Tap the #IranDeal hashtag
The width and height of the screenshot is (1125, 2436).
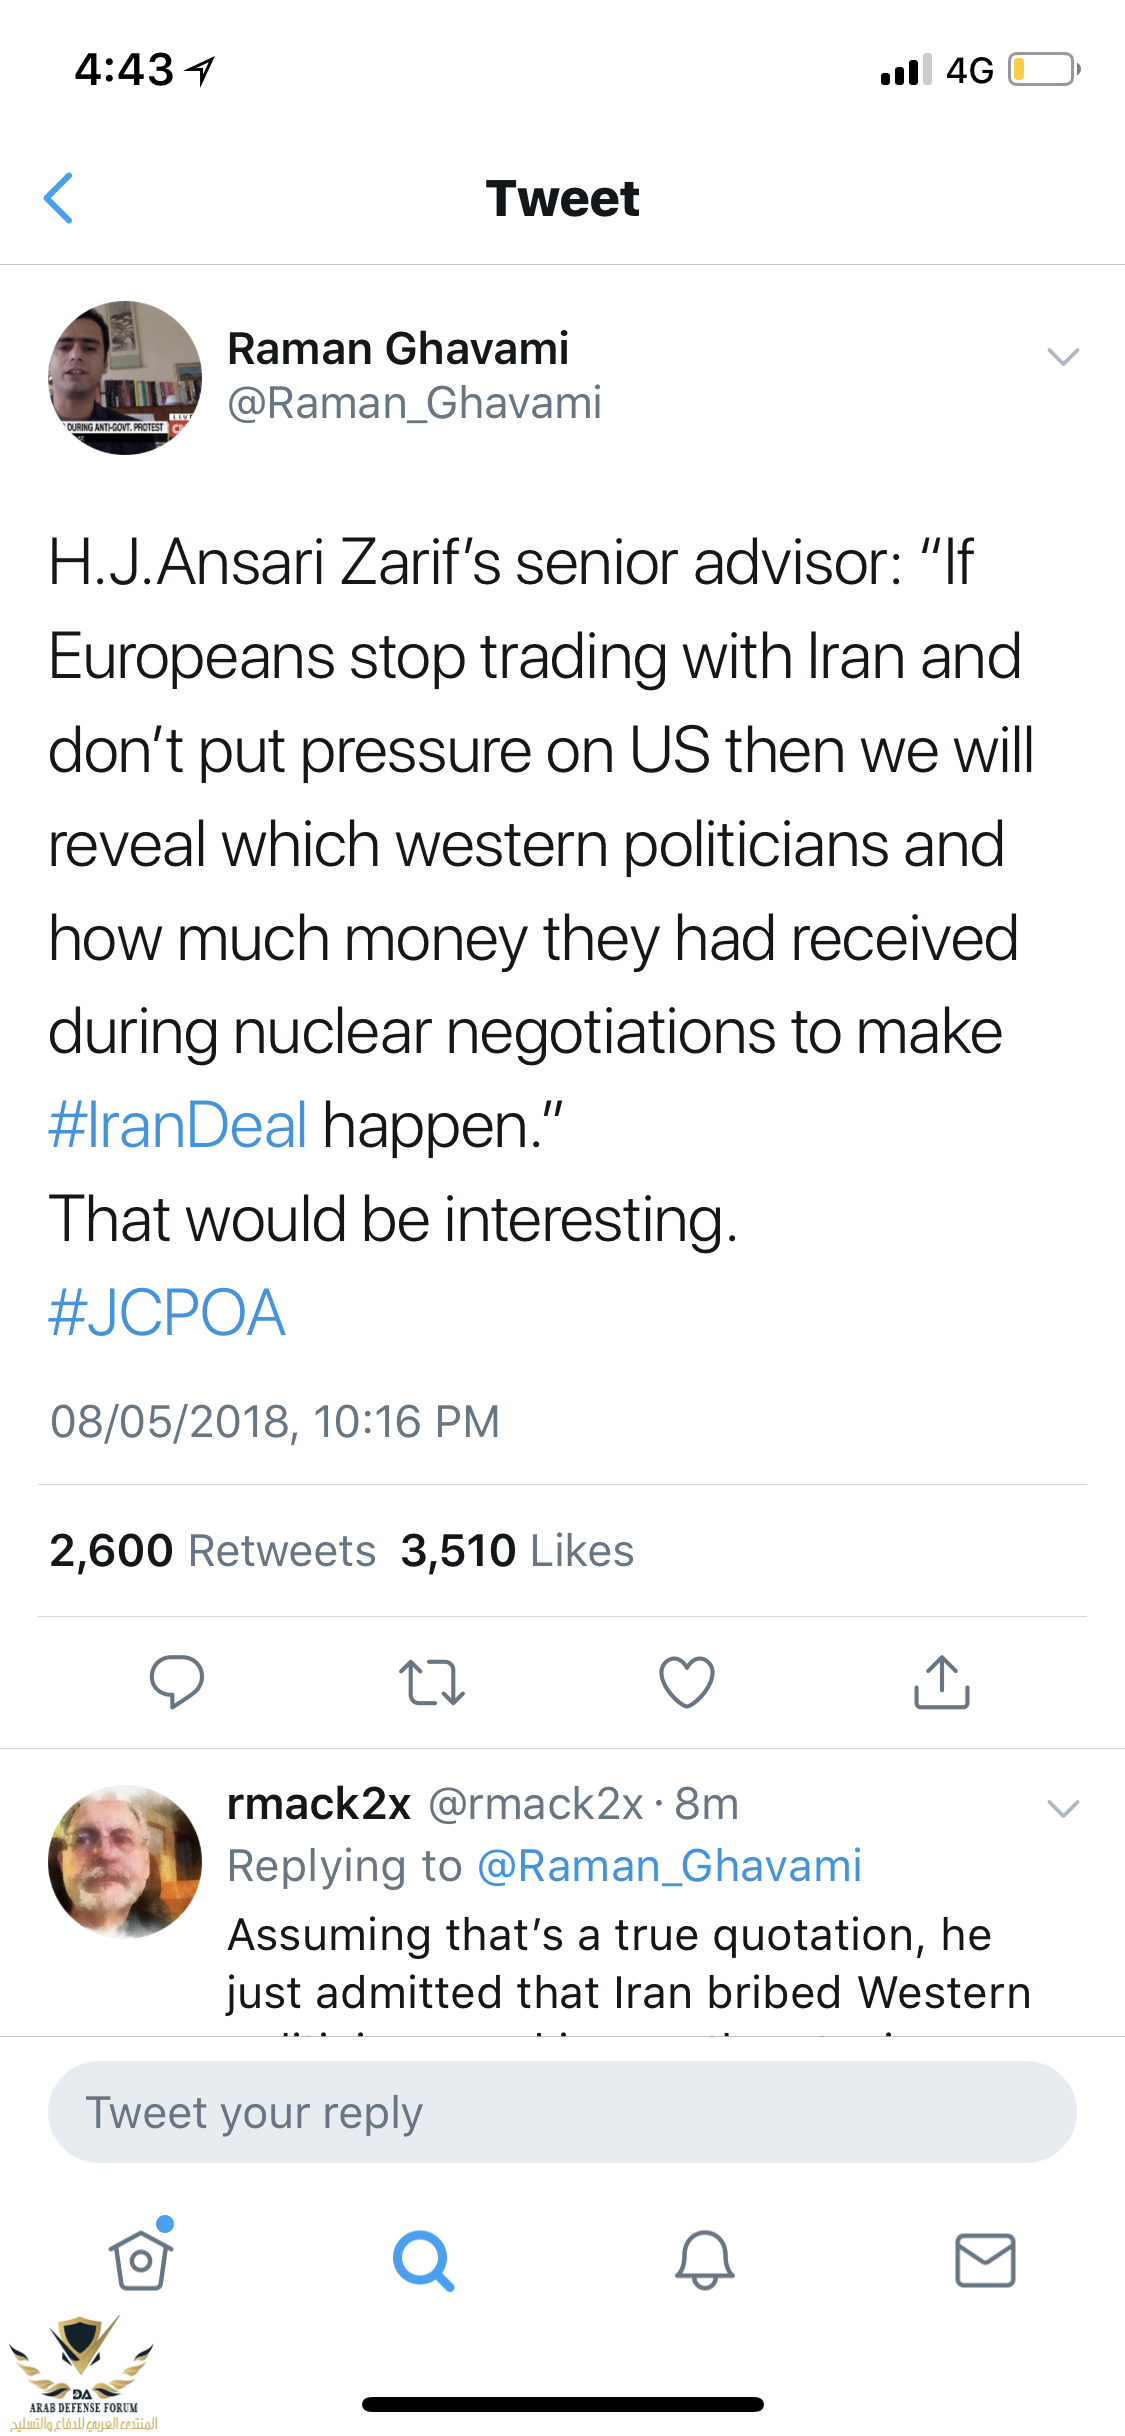pos(178,1125)
